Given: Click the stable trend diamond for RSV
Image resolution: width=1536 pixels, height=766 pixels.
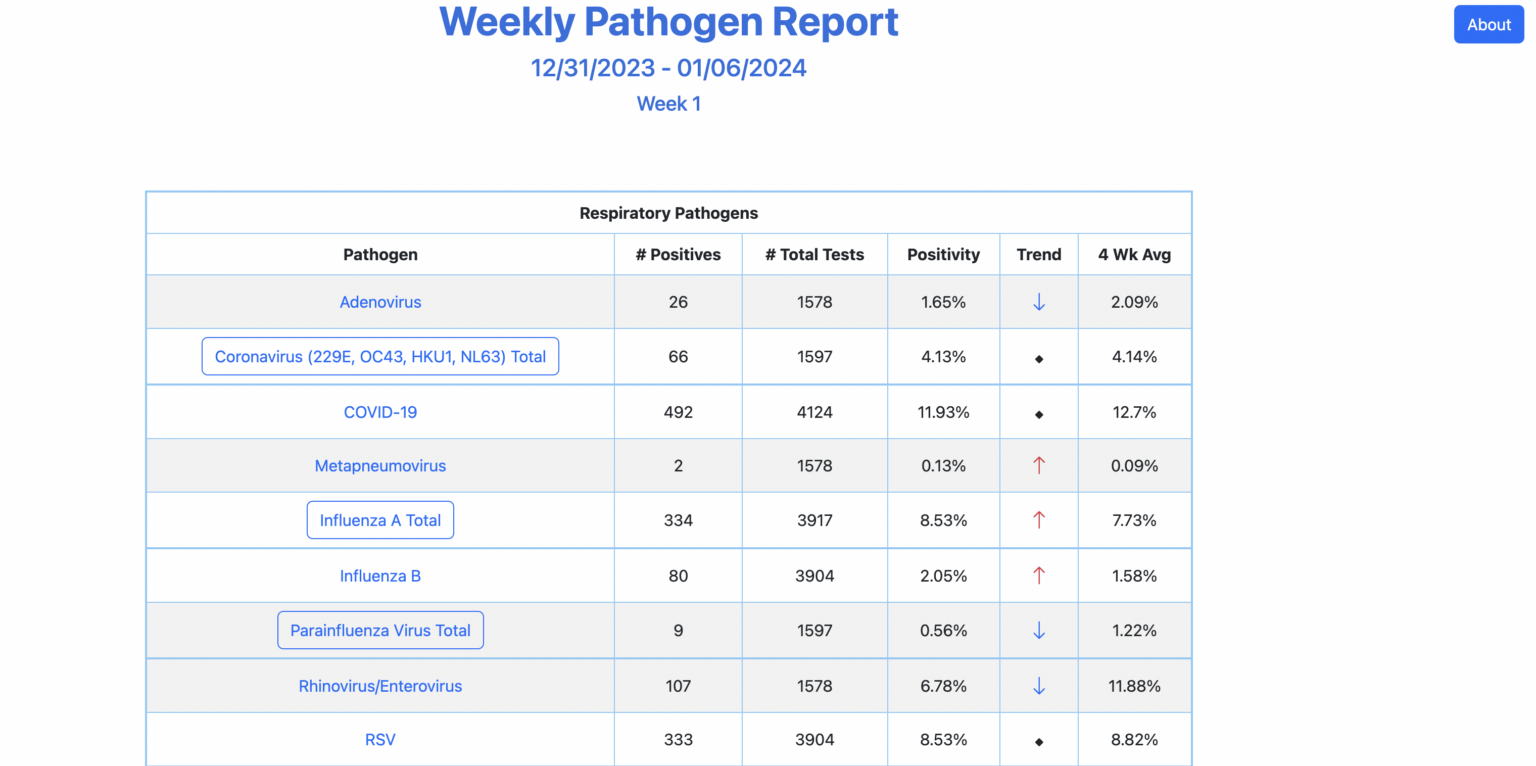Looking at the screenshot, I should pos(1038,739).
